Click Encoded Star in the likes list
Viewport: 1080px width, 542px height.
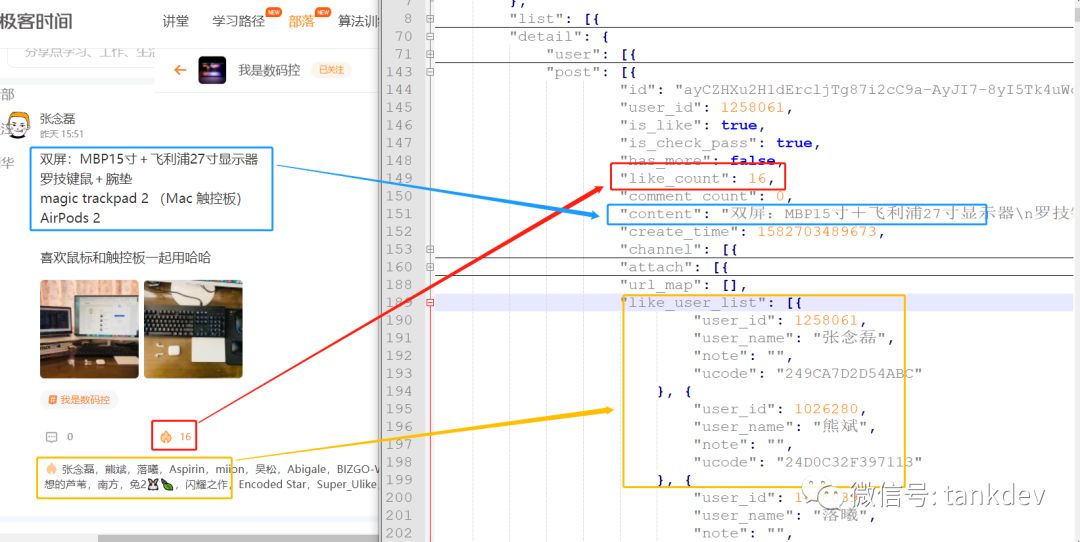point(273,485)
